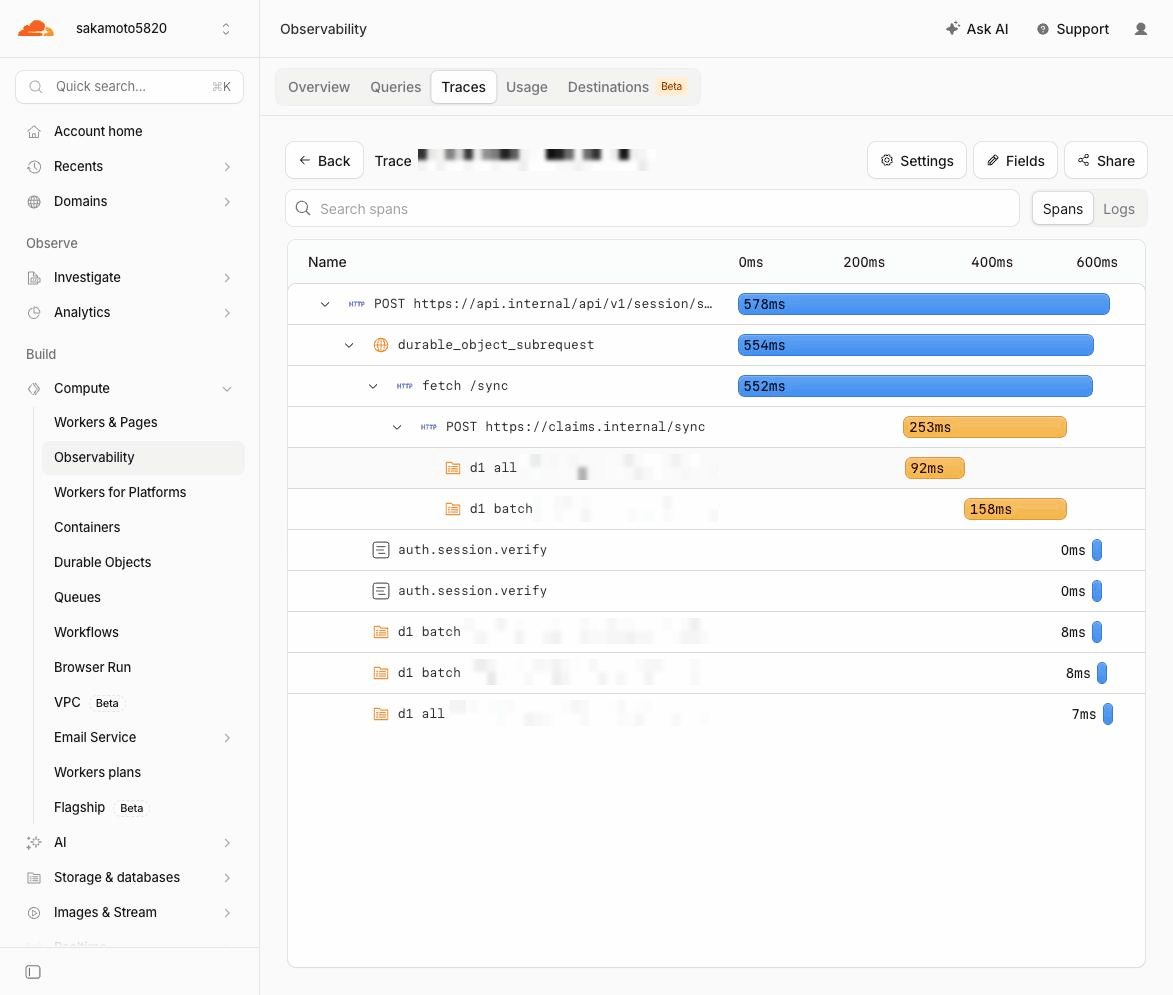Open the account switcher for sakamoto5820

226,29
